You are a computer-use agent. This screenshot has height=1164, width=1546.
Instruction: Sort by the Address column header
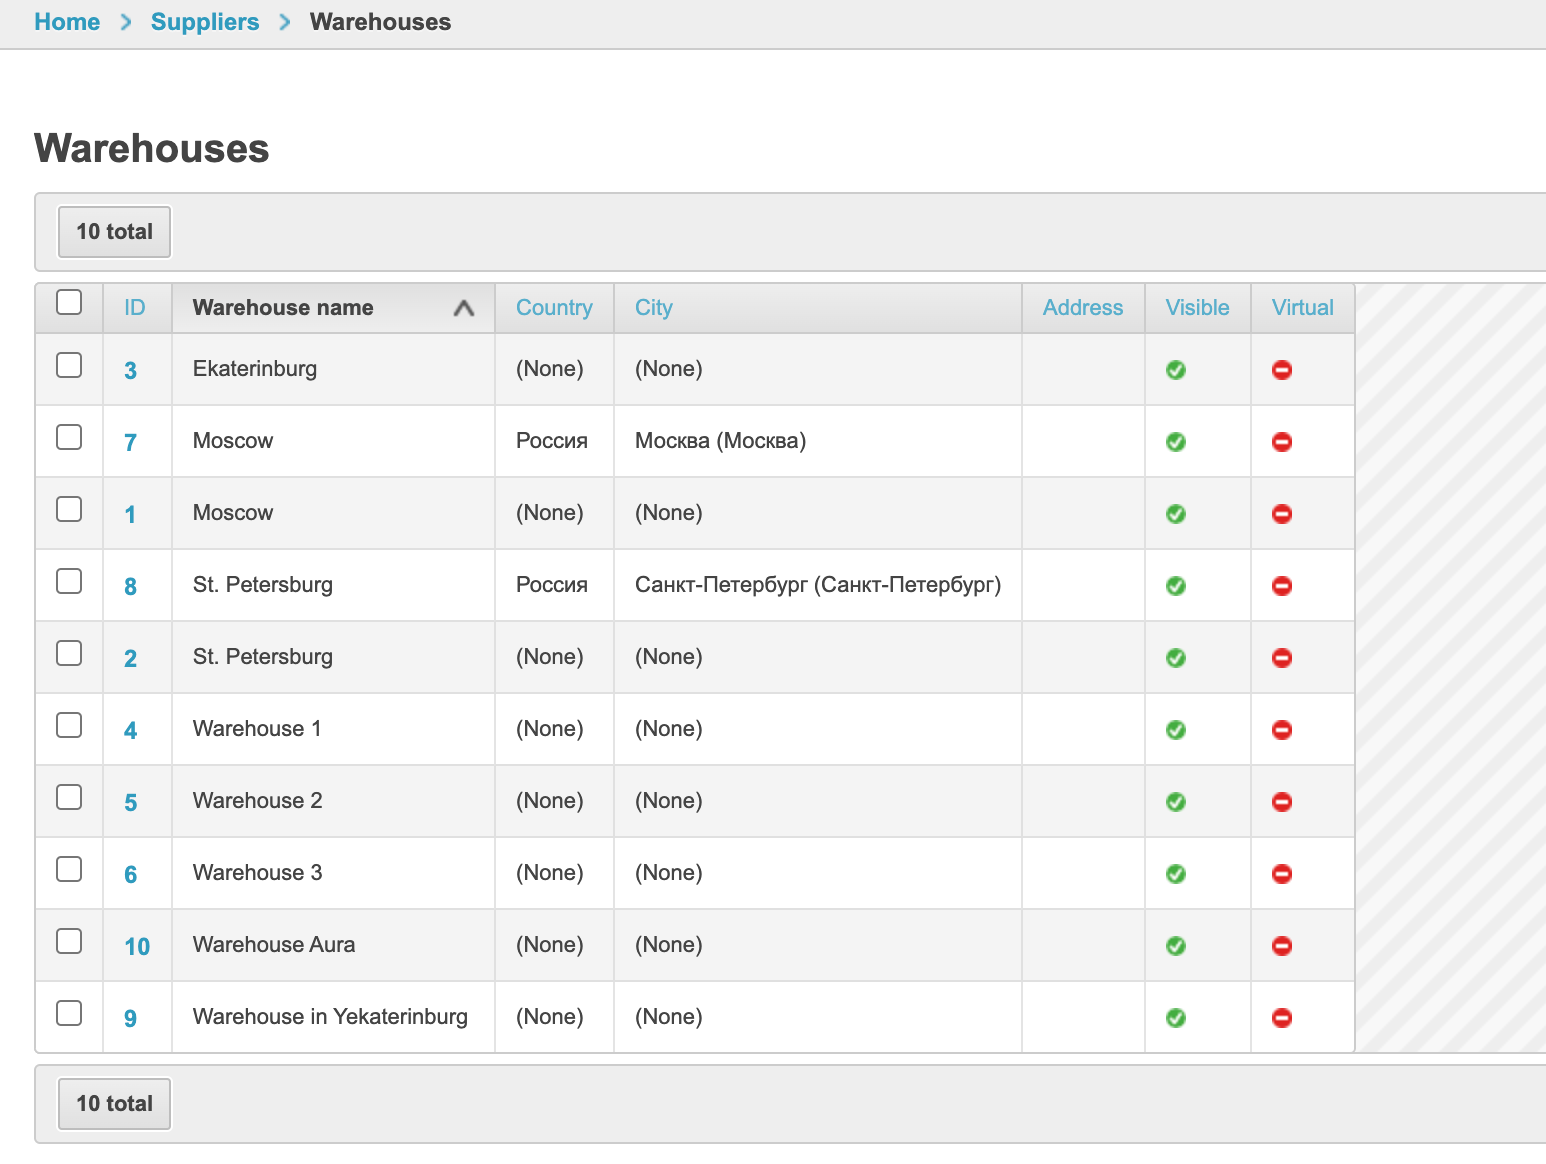tap(1082, 308)
